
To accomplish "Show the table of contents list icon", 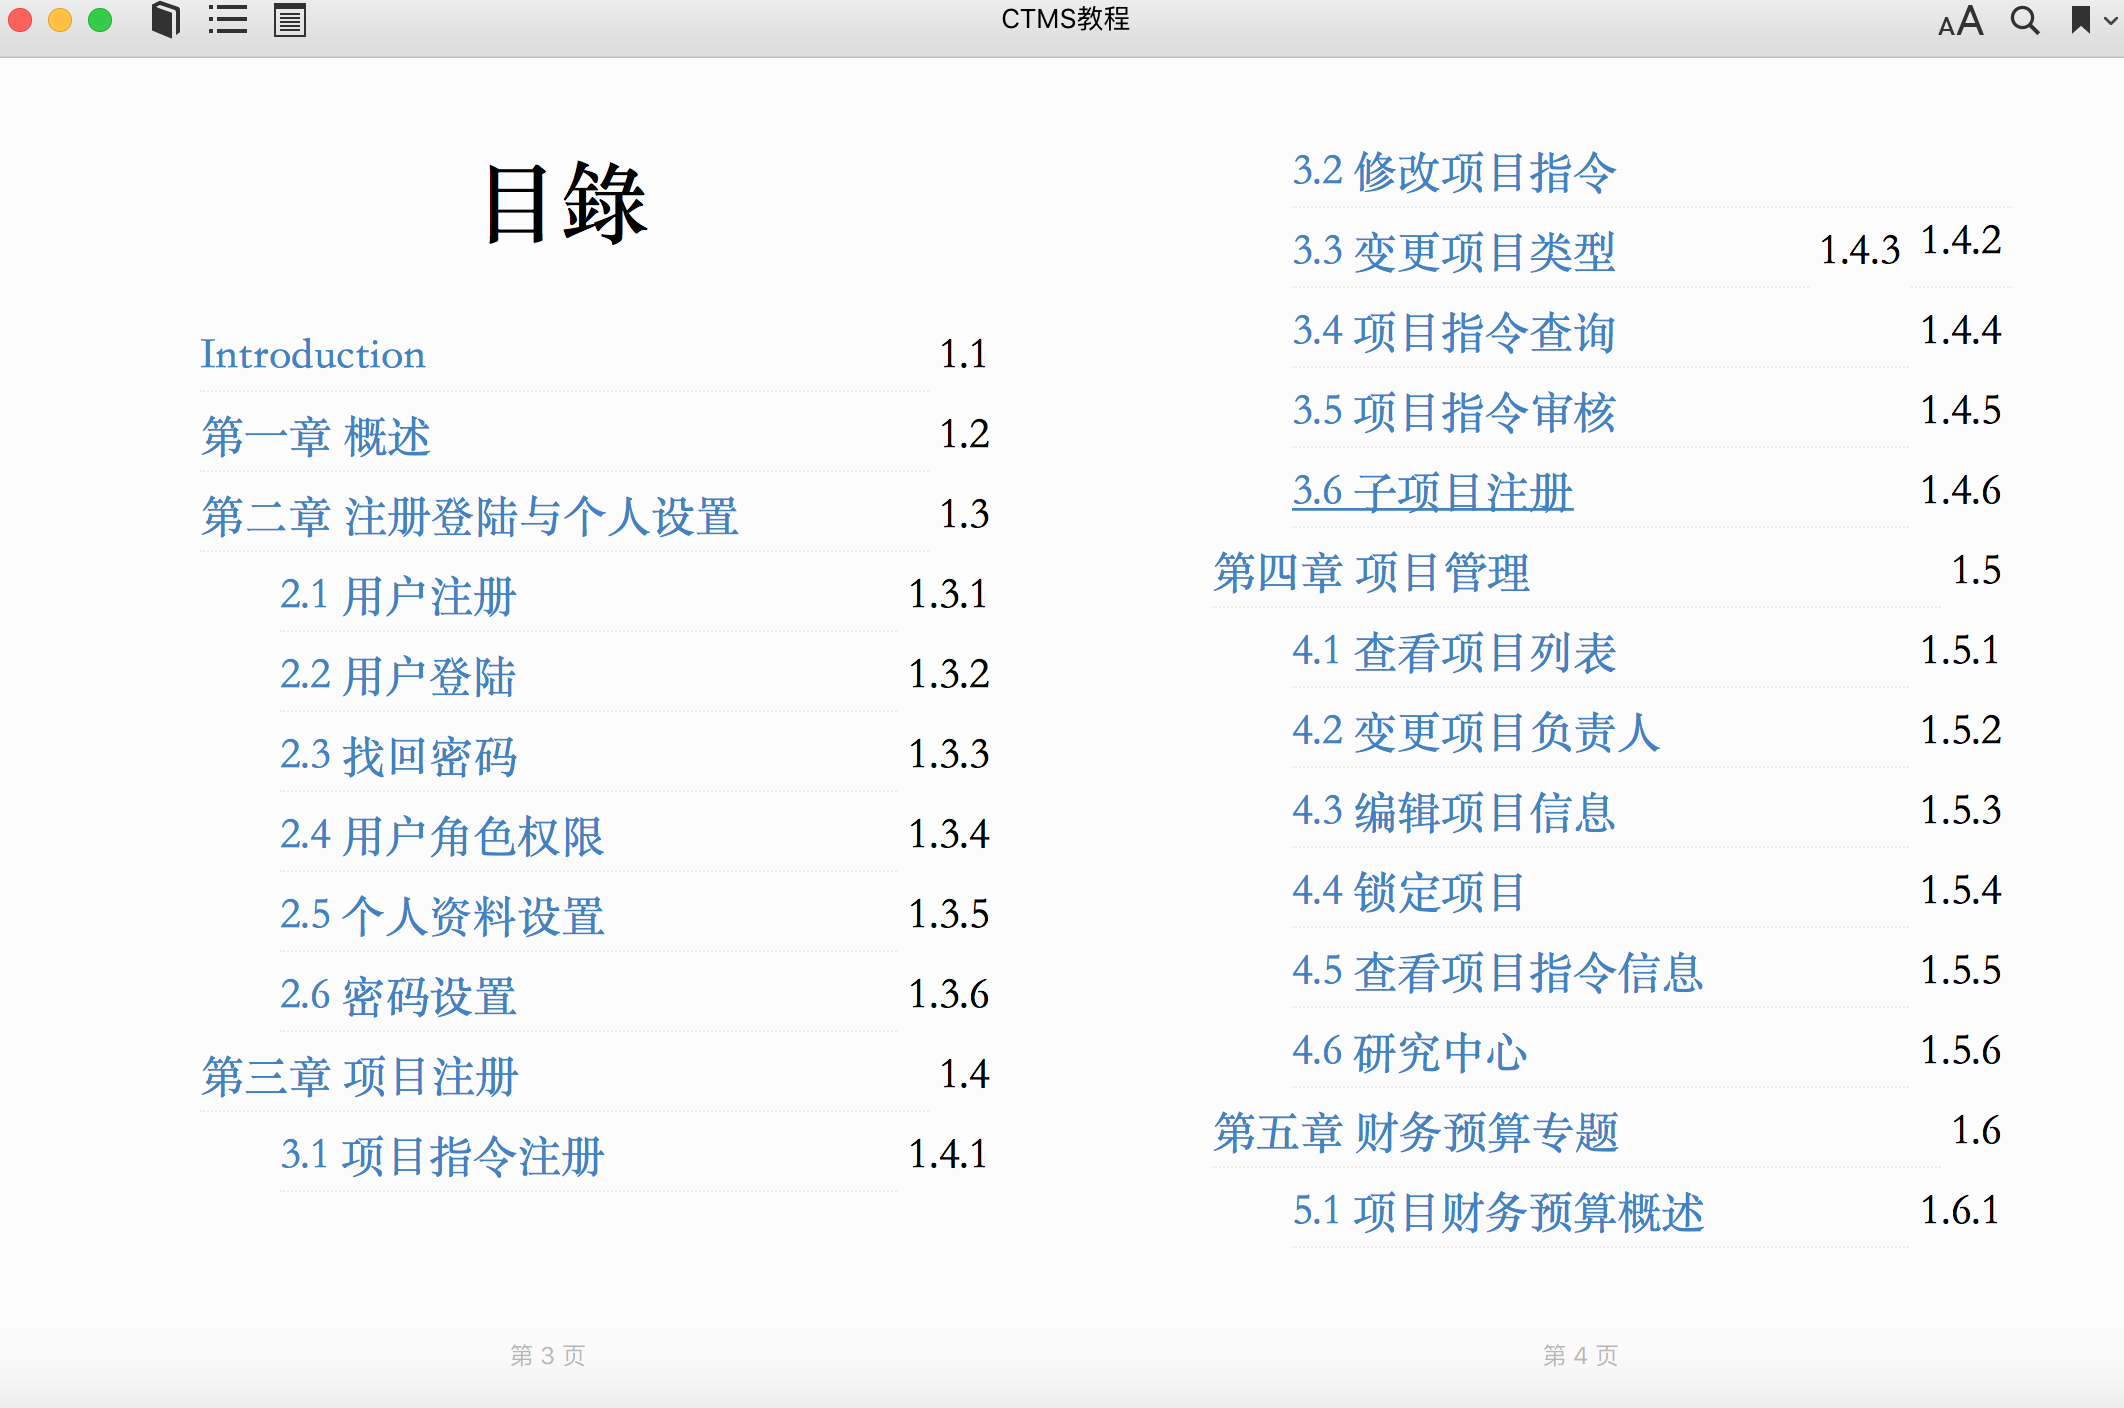I will (x=228, y=20).
